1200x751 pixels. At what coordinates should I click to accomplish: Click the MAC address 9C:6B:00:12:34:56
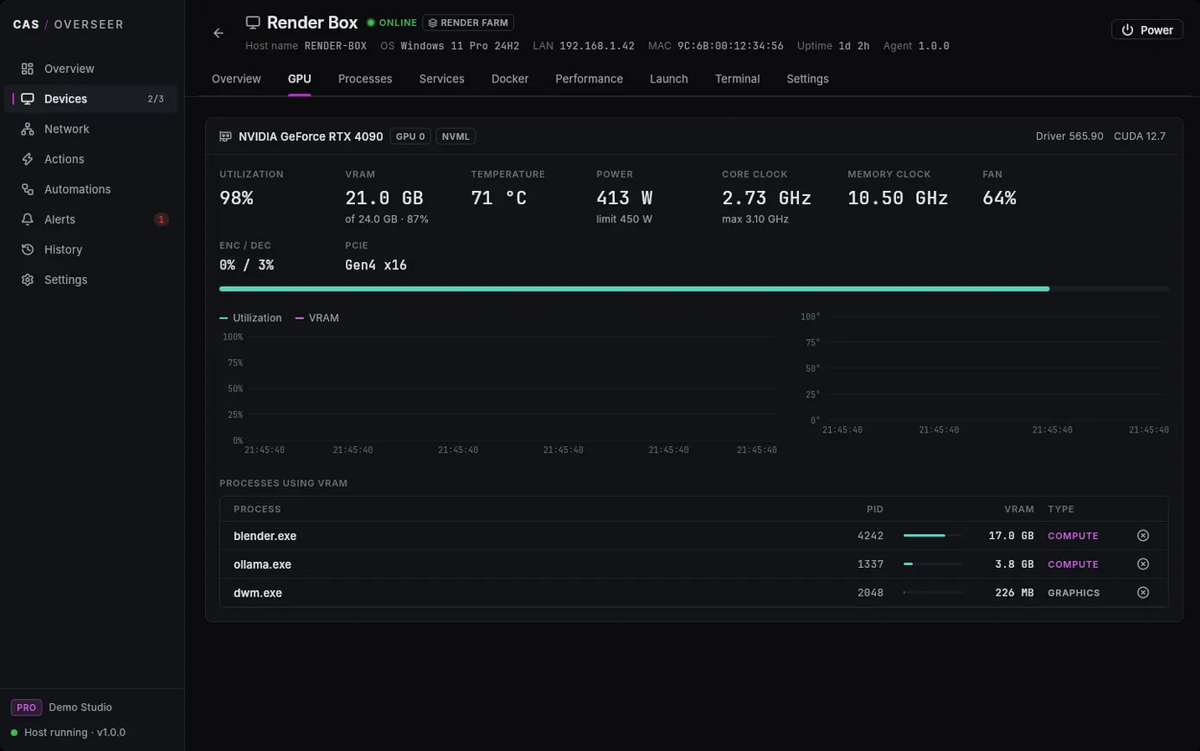tap(730, 46)
